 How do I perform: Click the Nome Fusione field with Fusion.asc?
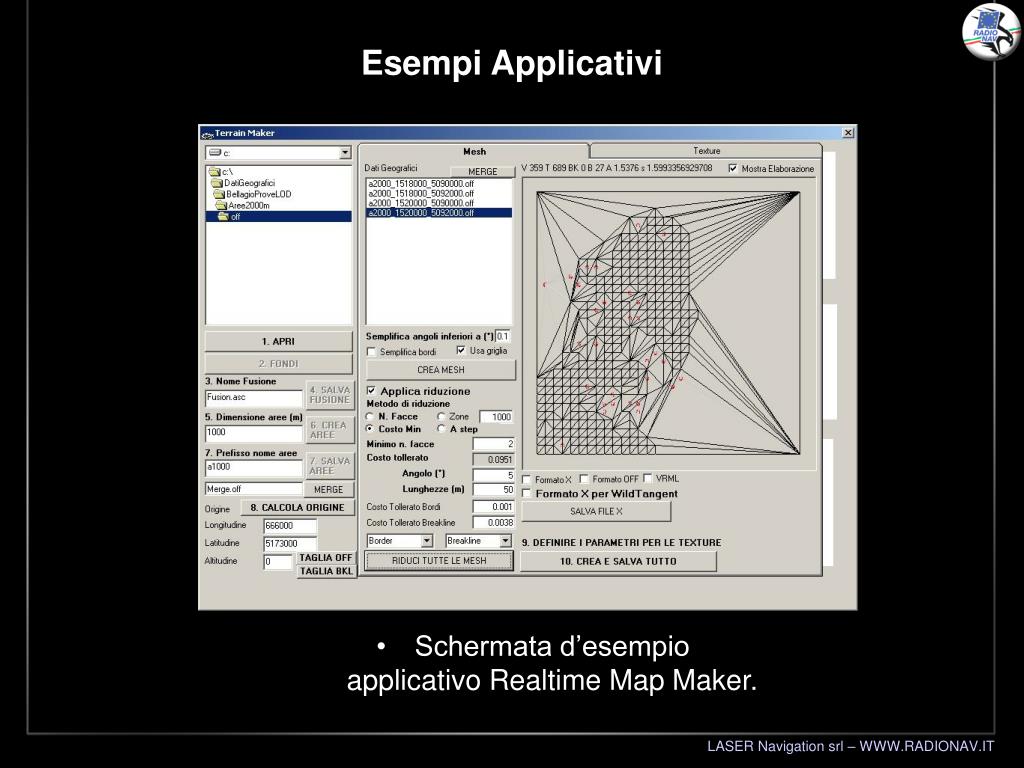click(x=253, y=398)
